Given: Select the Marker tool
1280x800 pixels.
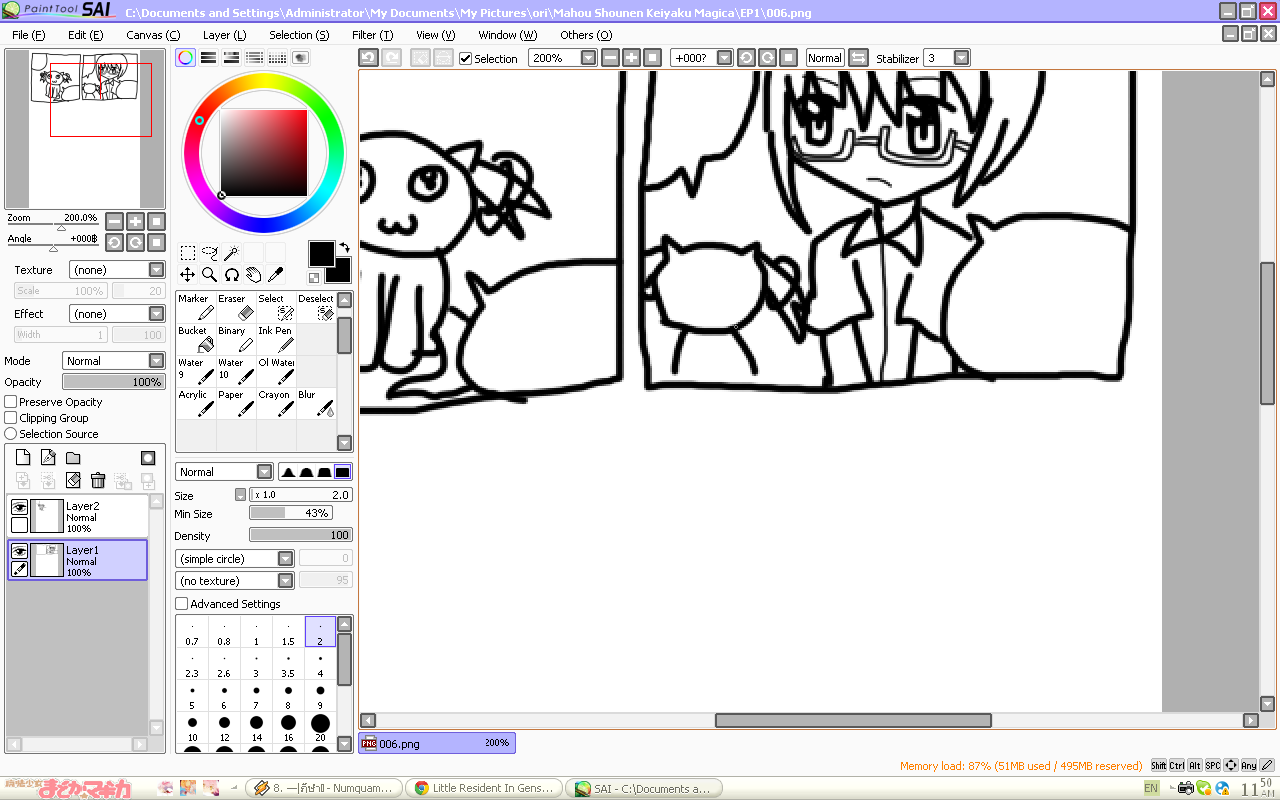Looking at the screenshot, I should (x=196, y=307).
